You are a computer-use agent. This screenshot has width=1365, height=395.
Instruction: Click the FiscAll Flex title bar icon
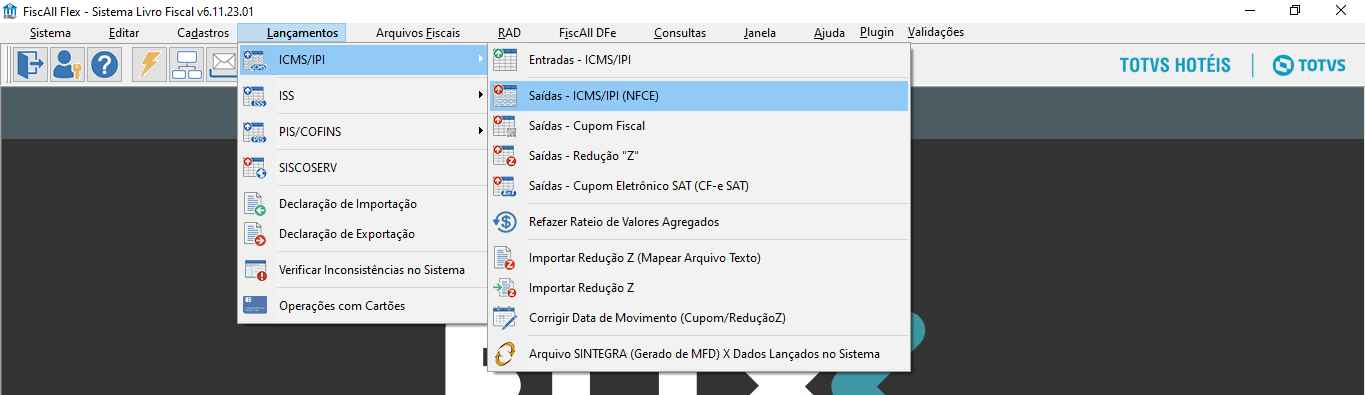click(11, 10)
